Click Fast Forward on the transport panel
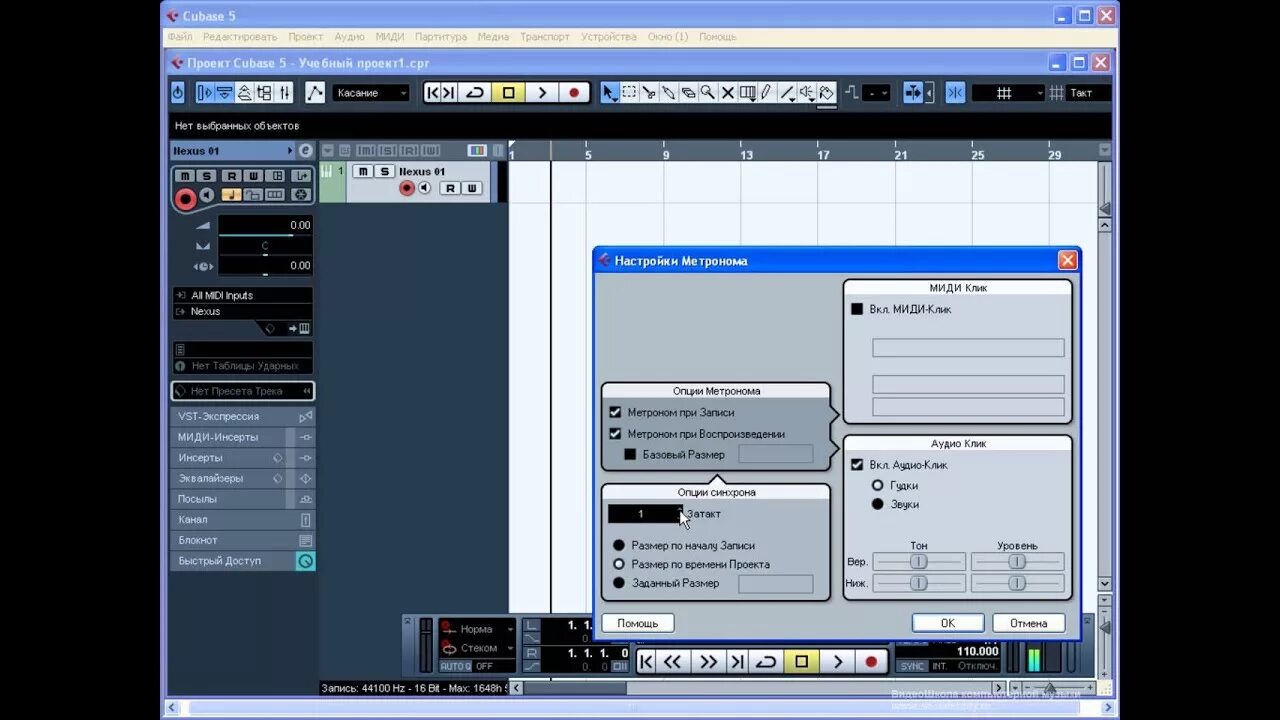This screenshot has width=1280, height=720. pyautogui.click(x=708, y=661)
